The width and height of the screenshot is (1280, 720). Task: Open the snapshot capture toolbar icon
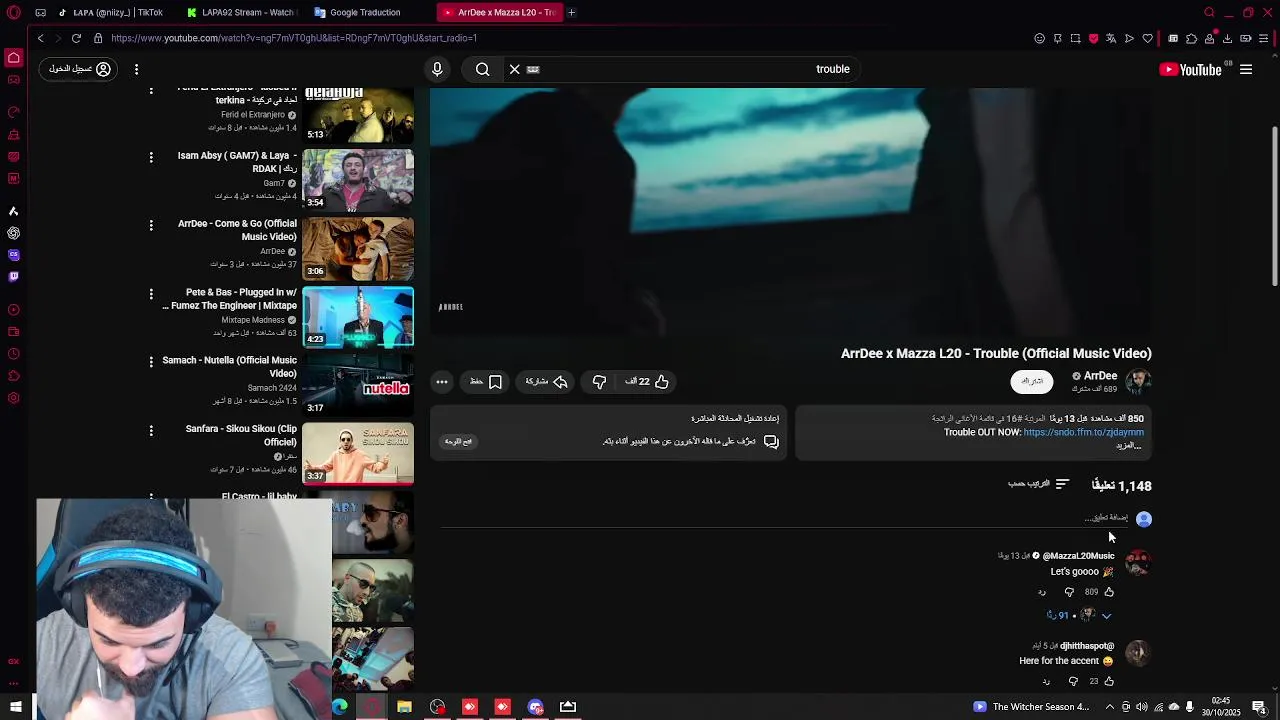(1075, 38)
